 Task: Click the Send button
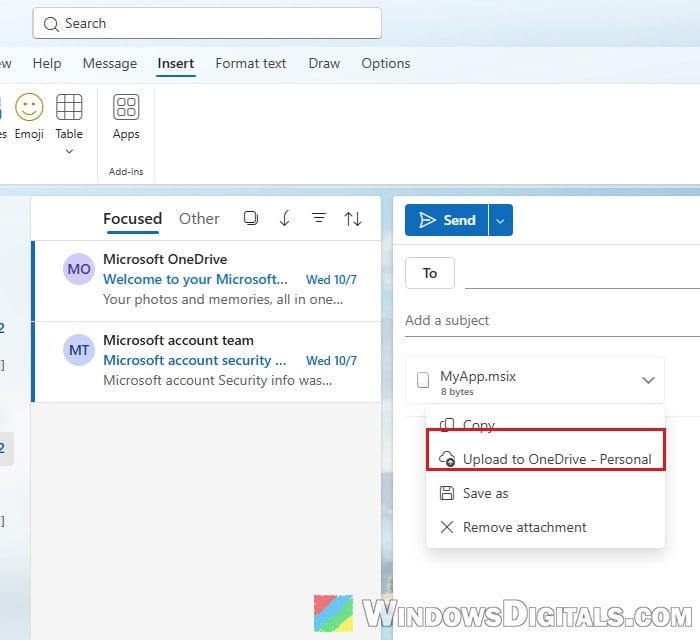446,220
